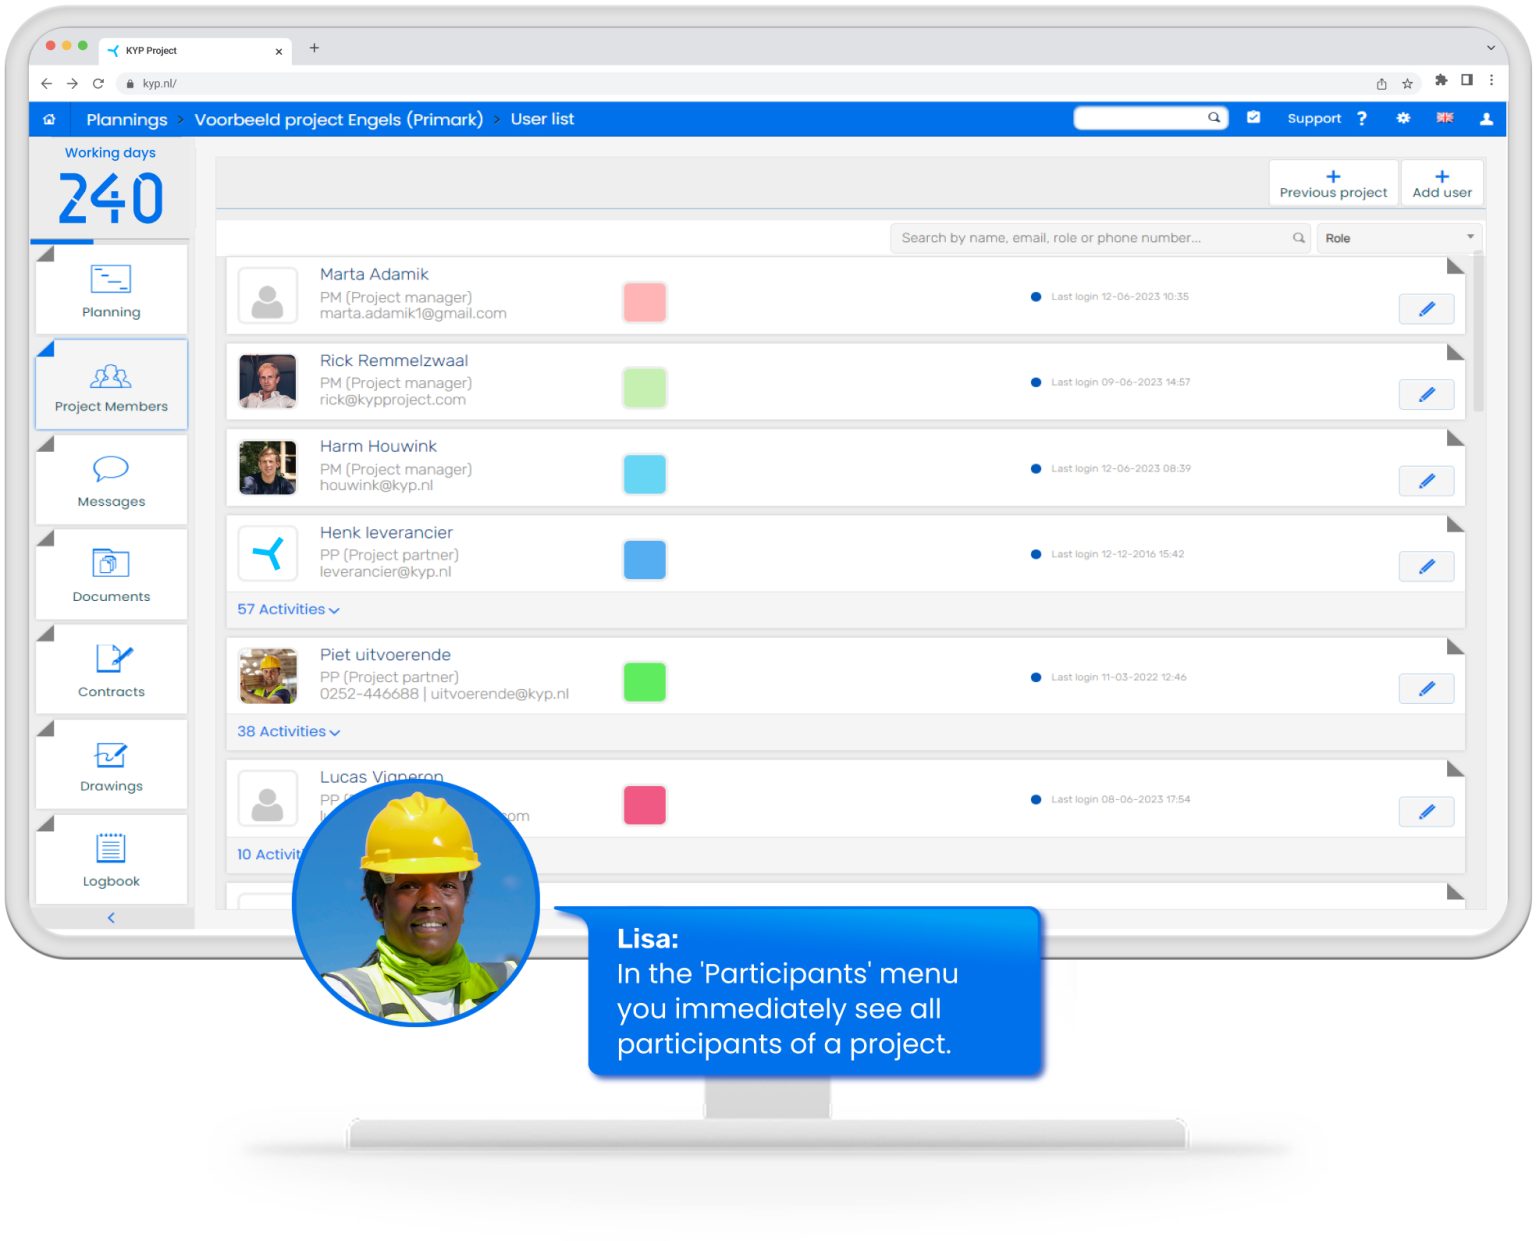Edit Marta Adamik using her pencil icon
1536x1241 pixels.
[1426, 309]
